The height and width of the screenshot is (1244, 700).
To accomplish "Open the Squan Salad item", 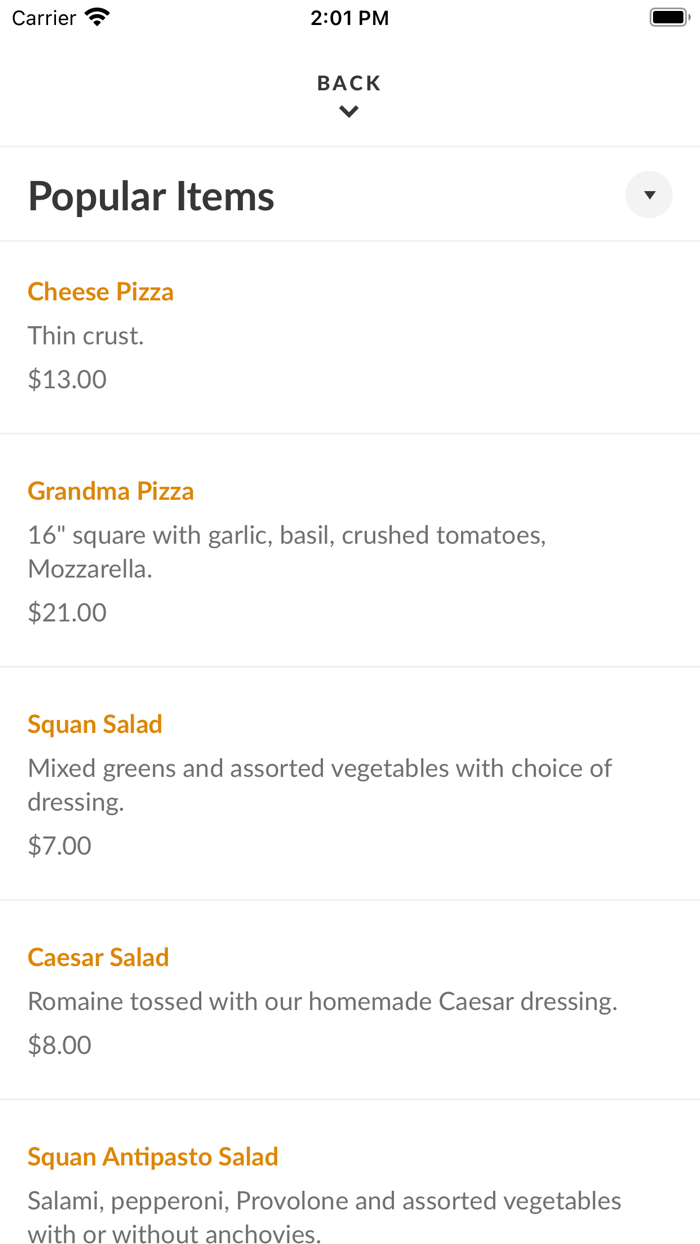I will [x=95, y=724].
